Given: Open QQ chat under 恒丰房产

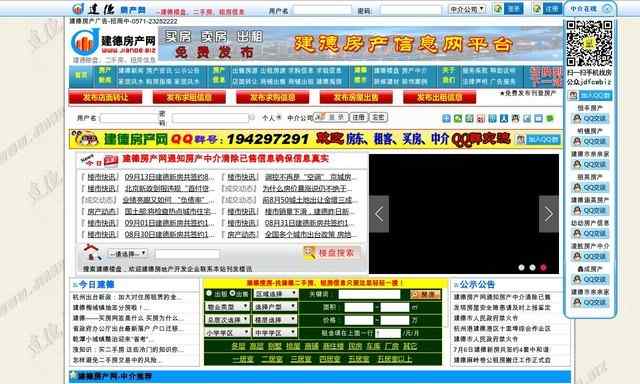Looking at the screenshot, I should tap(590, 118).
